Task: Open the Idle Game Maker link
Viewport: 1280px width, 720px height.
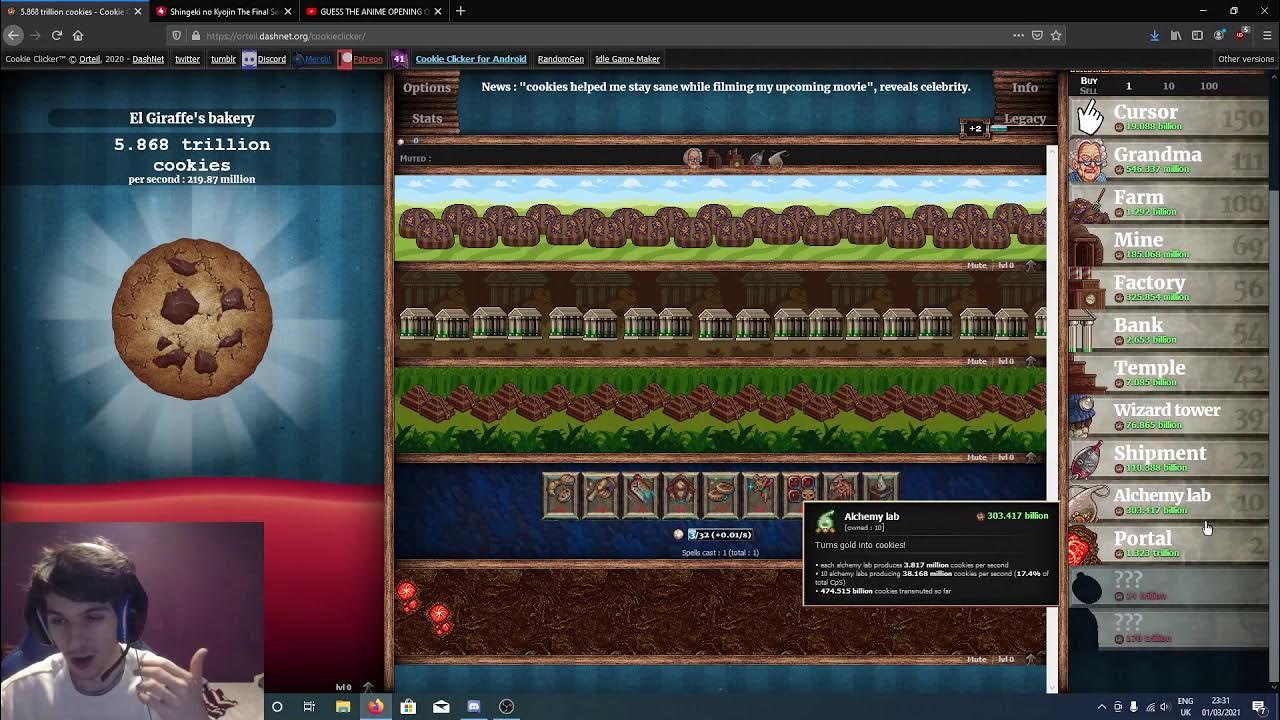Action: point(628,59)
